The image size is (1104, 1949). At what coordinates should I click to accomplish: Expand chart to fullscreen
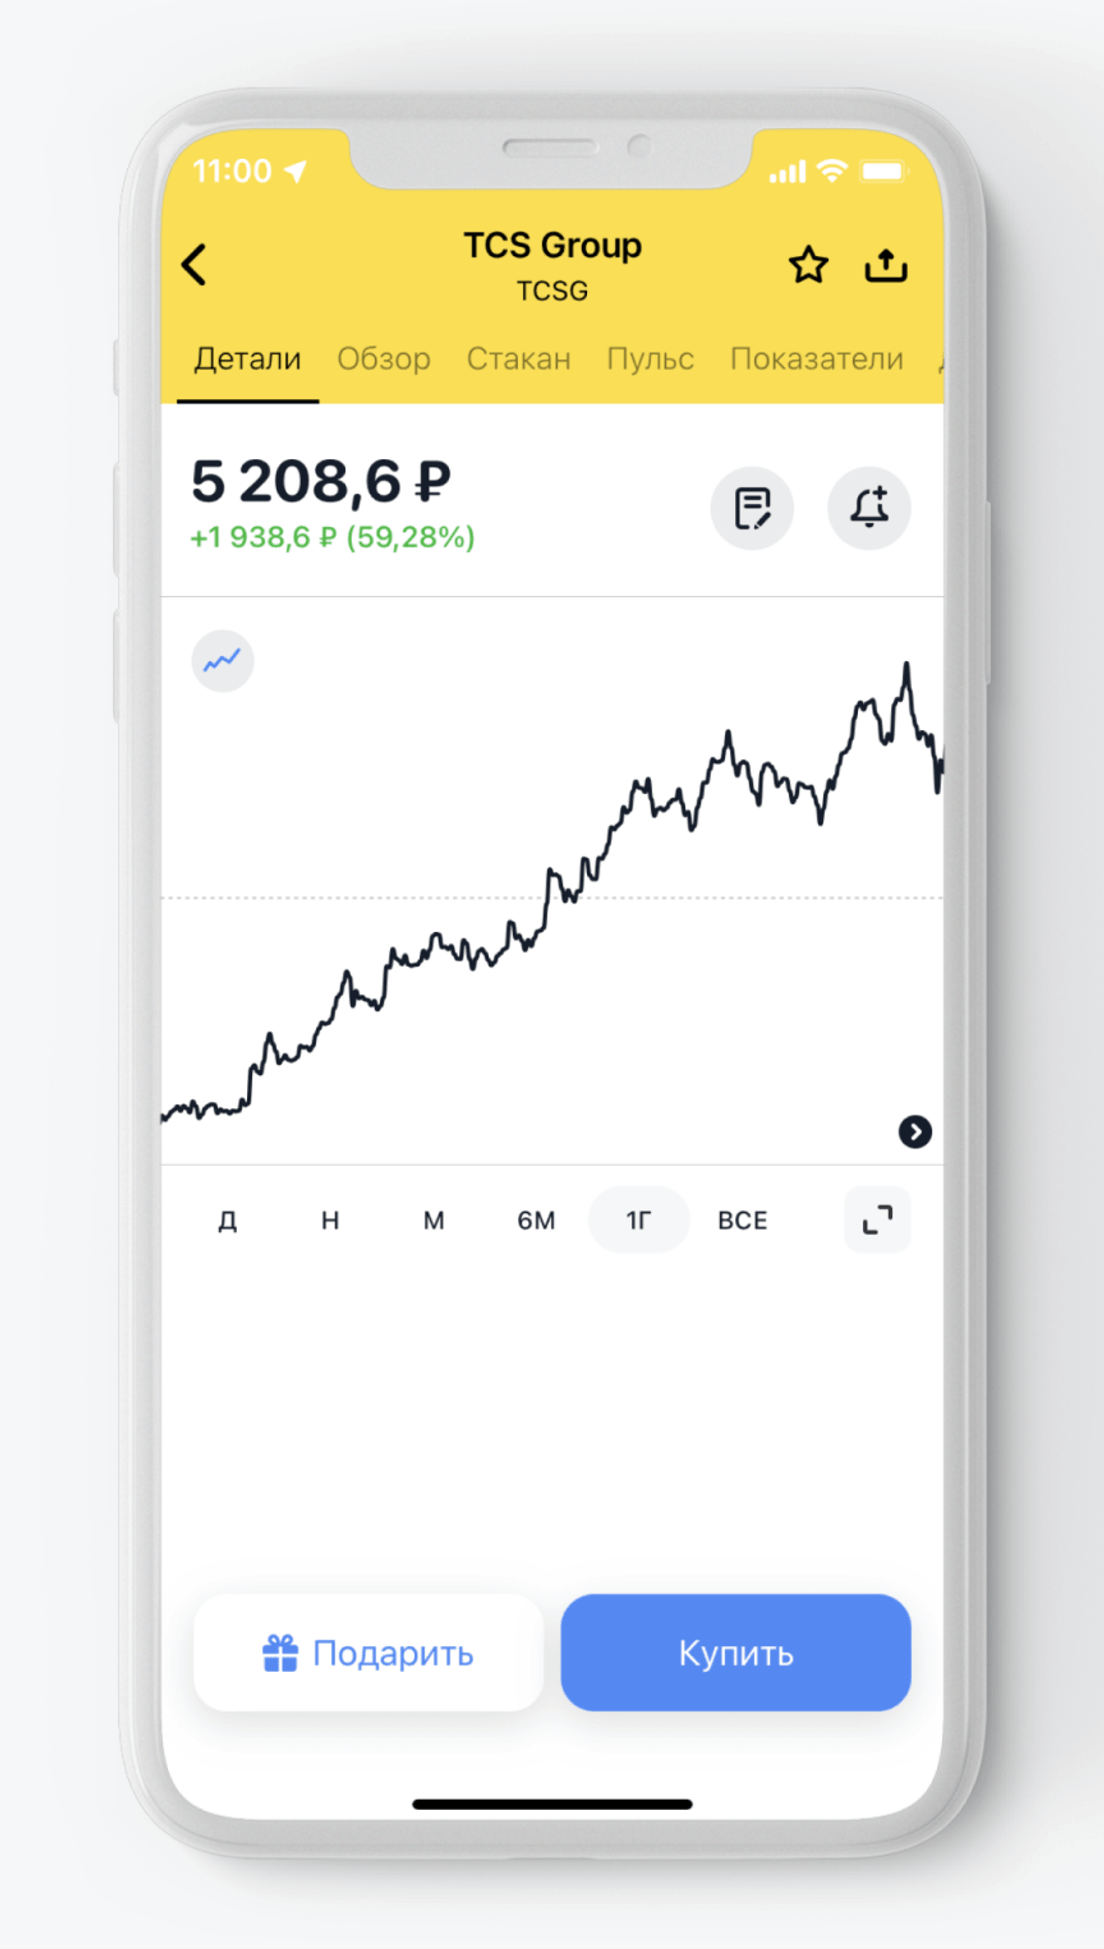pyautogui.click(x=877, y=1219)
